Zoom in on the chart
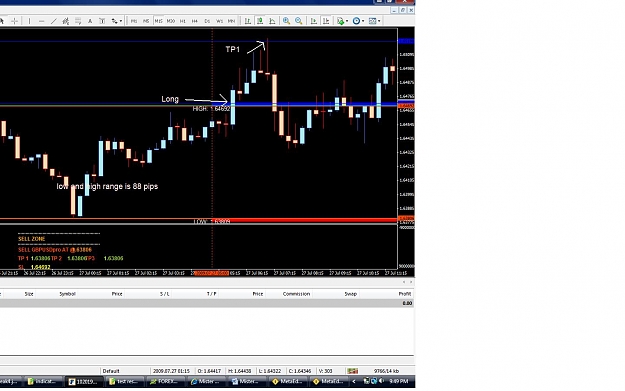This screenshot has height=391, width=625. [286, 21]
